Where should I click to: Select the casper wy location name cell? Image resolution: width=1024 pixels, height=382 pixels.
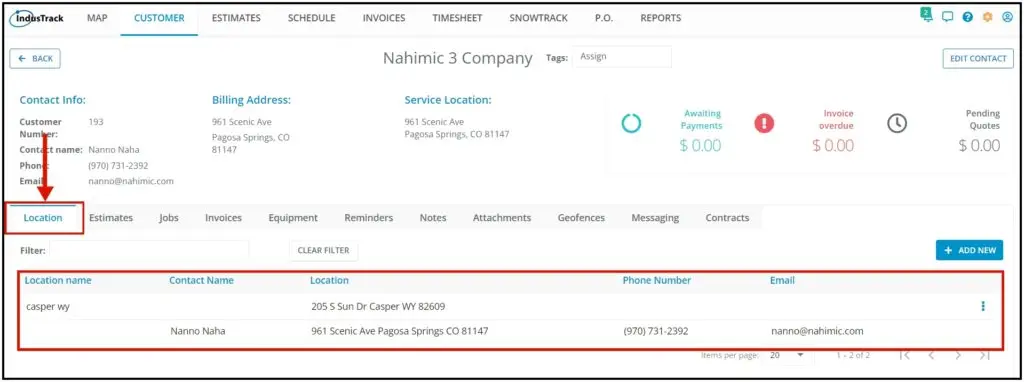(48, 306)
